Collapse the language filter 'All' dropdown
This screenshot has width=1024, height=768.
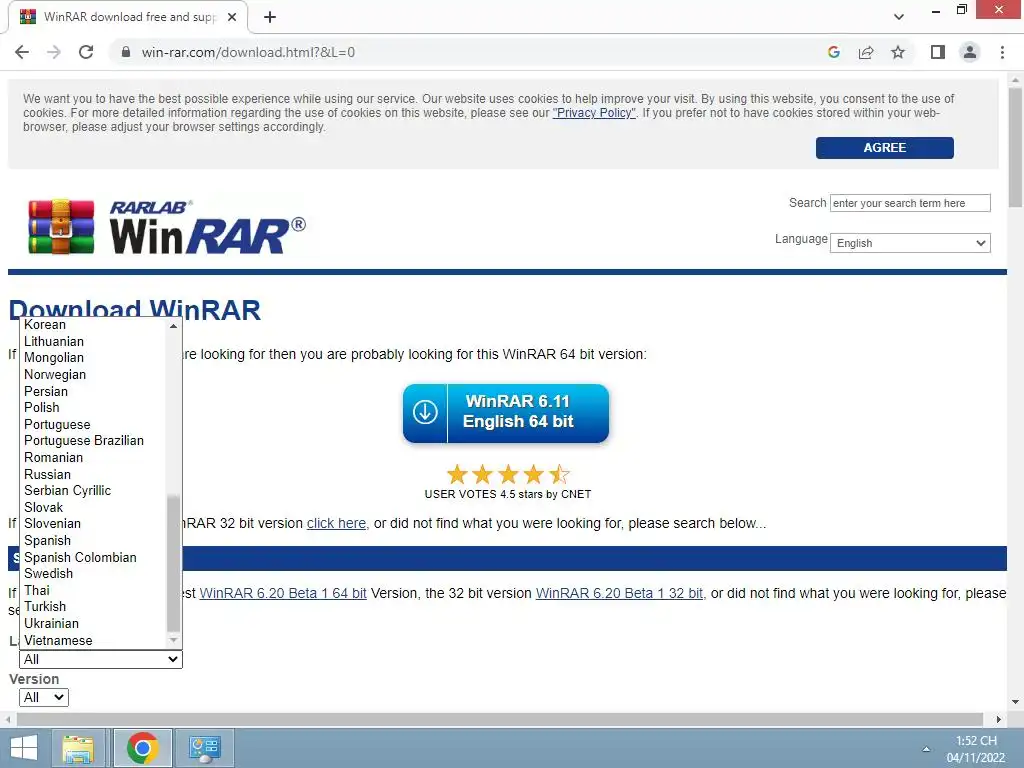click(x=101, y=660)
